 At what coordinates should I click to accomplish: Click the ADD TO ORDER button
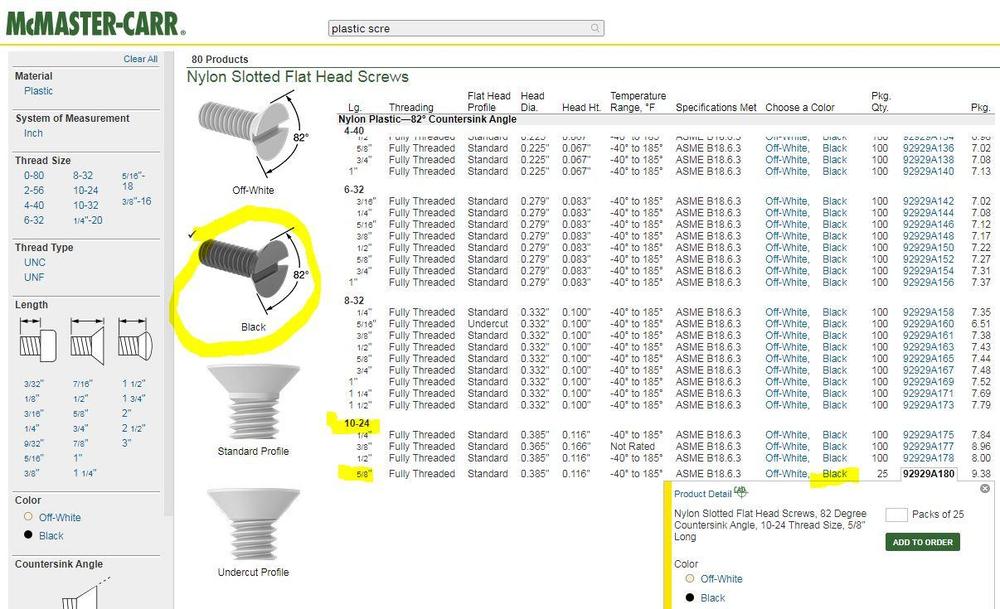tap(922, 542)
